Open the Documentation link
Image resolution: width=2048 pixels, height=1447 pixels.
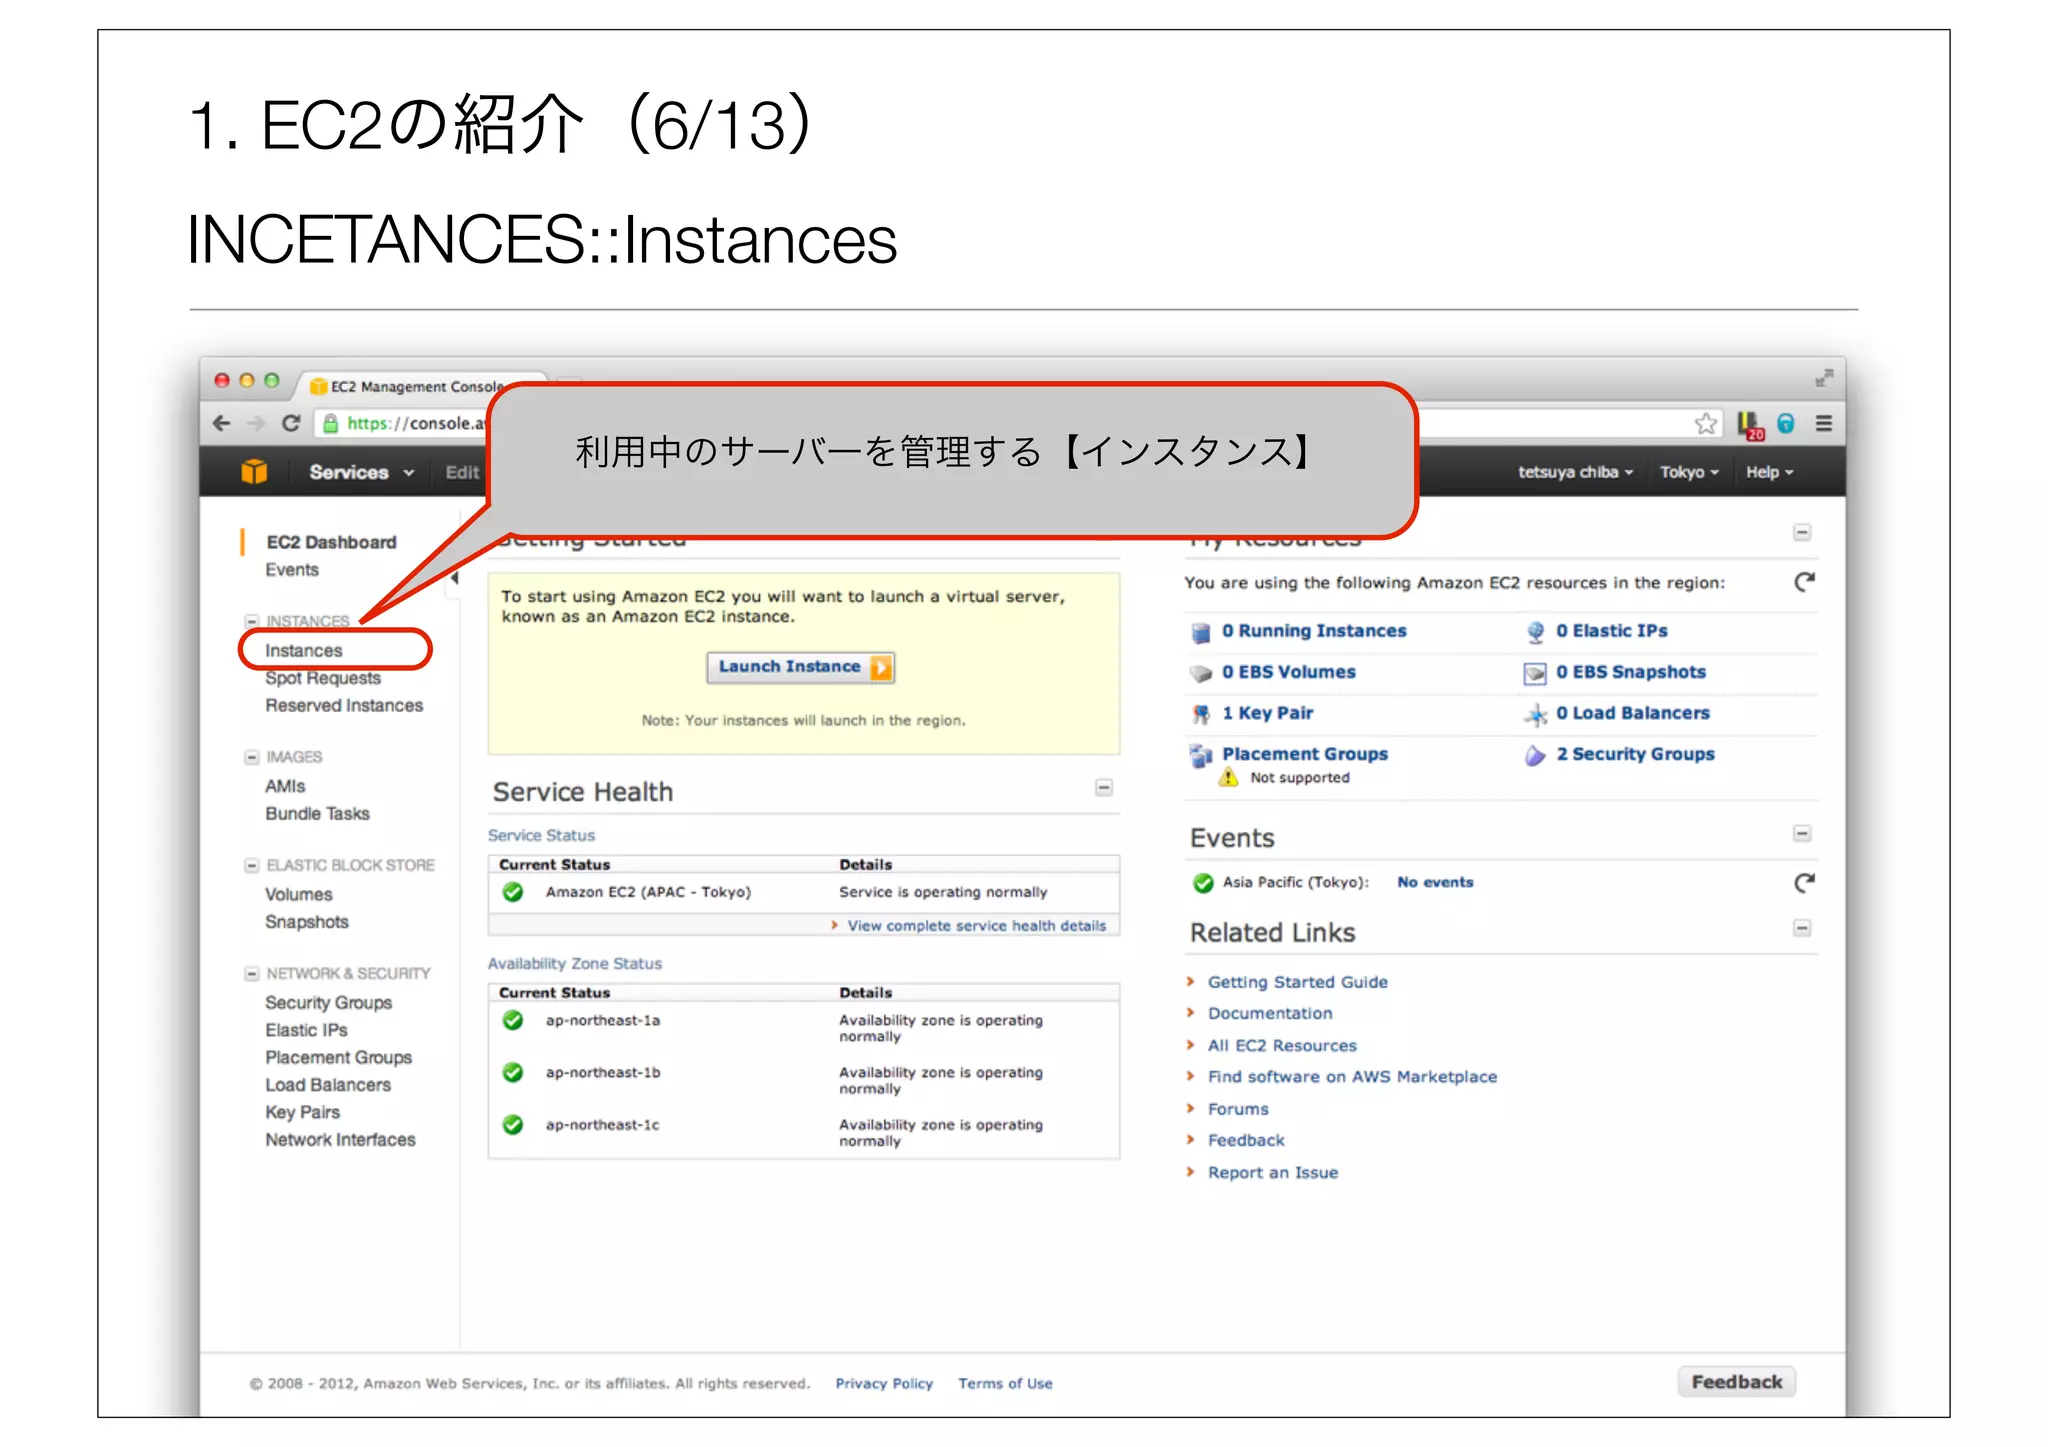[x=1270, y=1013]
